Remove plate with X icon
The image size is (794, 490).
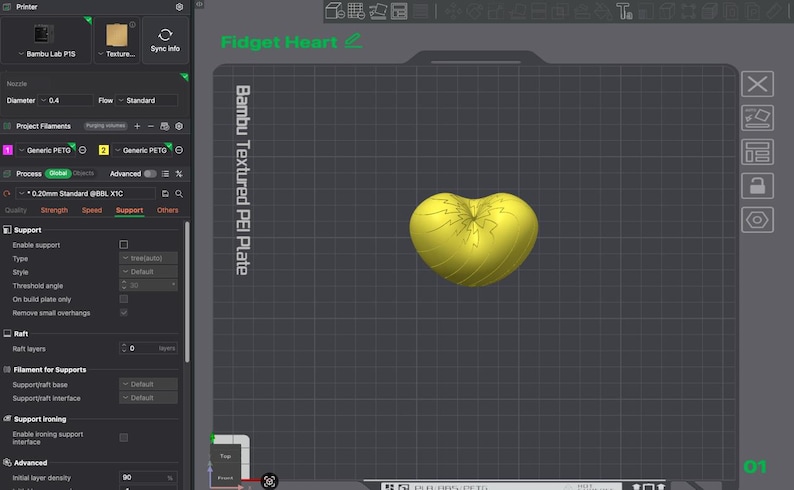point(757,84)
